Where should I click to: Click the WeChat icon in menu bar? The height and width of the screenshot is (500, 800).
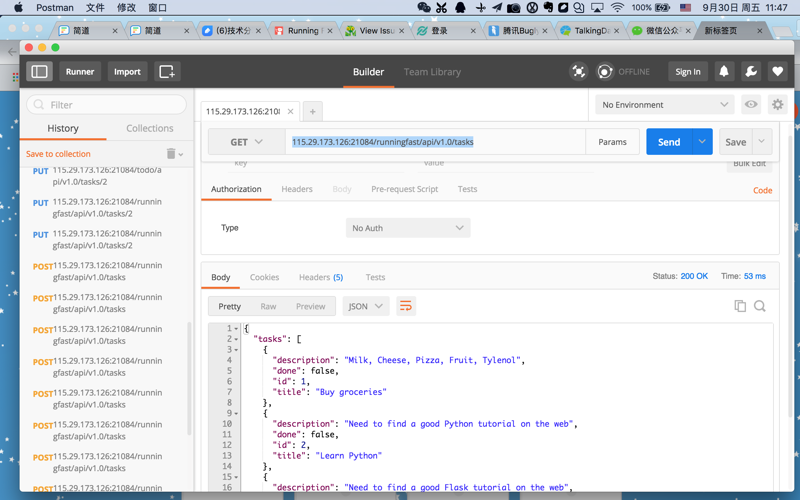pos(423,7)
